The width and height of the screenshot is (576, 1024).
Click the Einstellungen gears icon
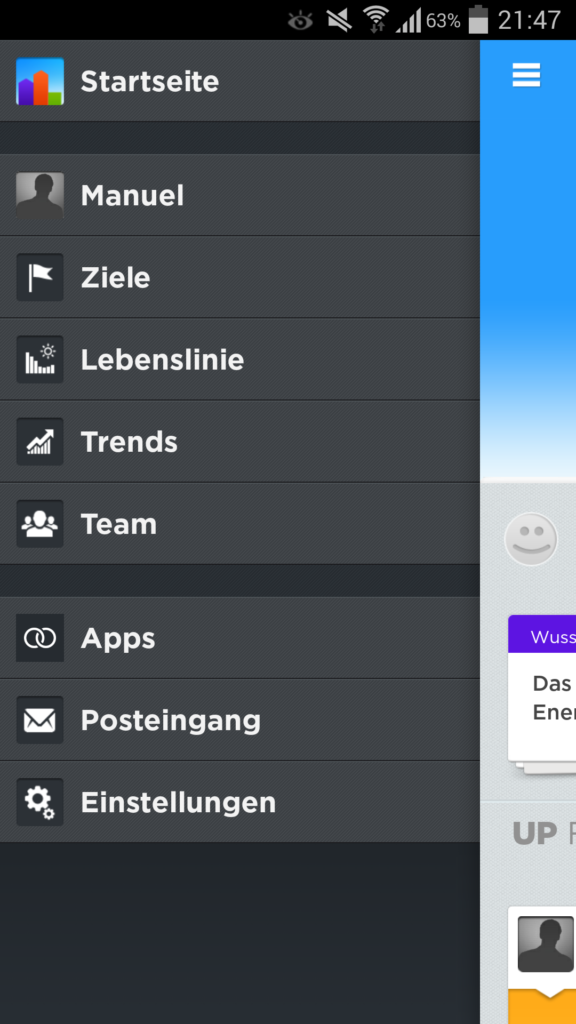40,803
